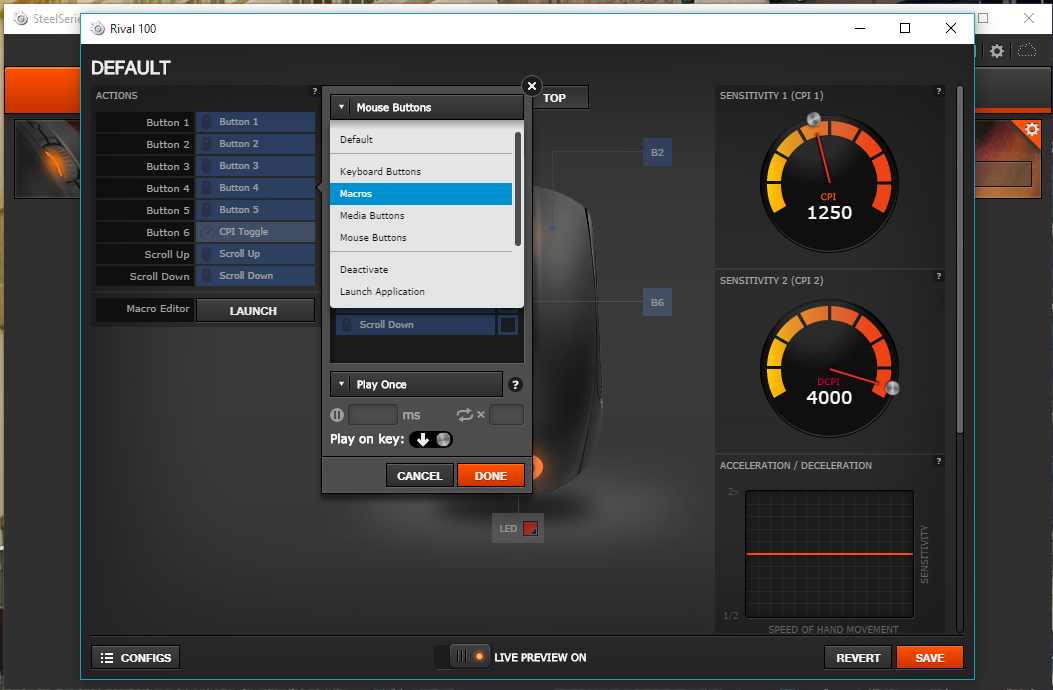Click the help icon beside Play Once
1053x690 pixels.
tap(515, 385)
